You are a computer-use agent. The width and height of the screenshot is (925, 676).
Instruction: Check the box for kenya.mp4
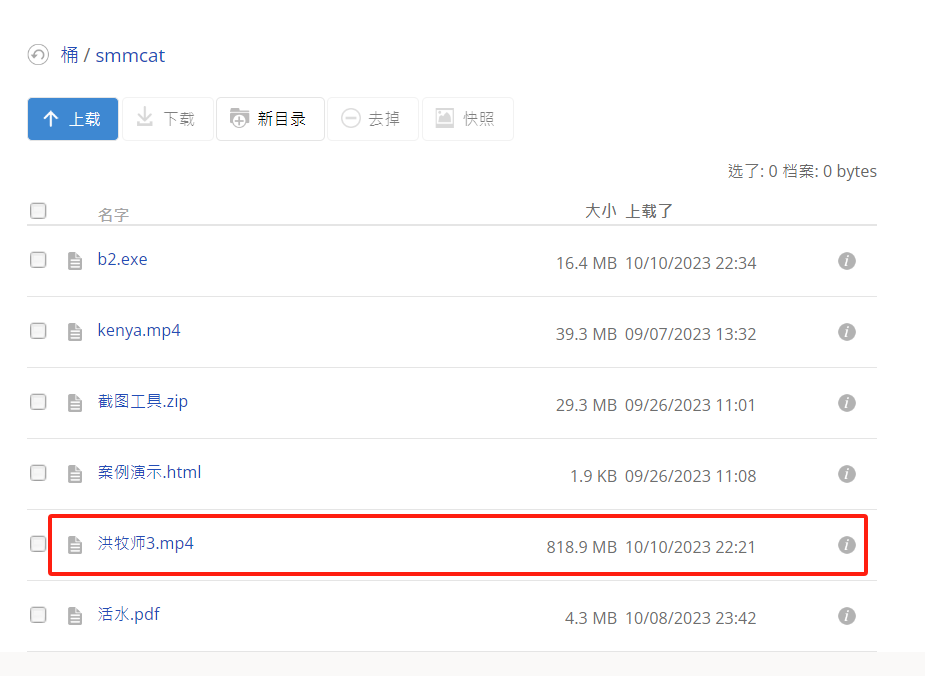[x=38, y=331]
